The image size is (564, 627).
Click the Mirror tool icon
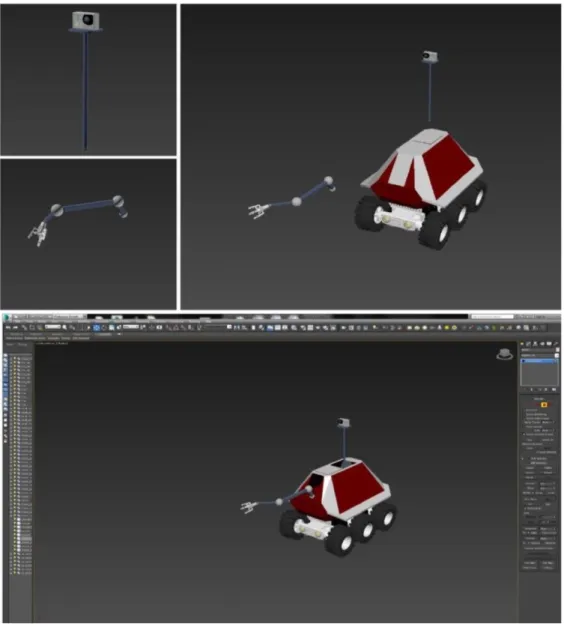click(x=237, y=327)
